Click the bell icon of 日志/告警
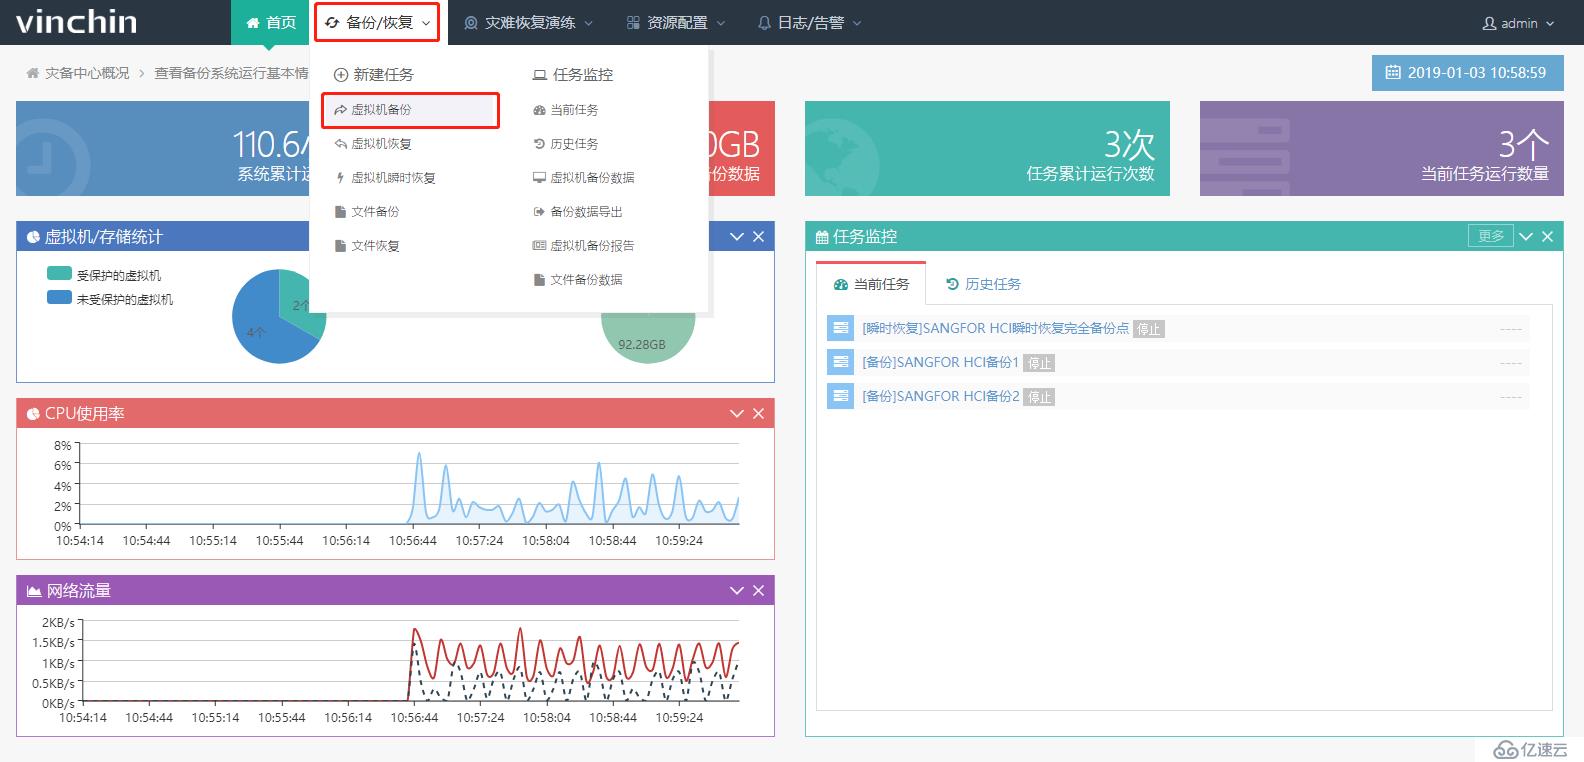Viewport: 1584px width, 762px height. (765, 22)
